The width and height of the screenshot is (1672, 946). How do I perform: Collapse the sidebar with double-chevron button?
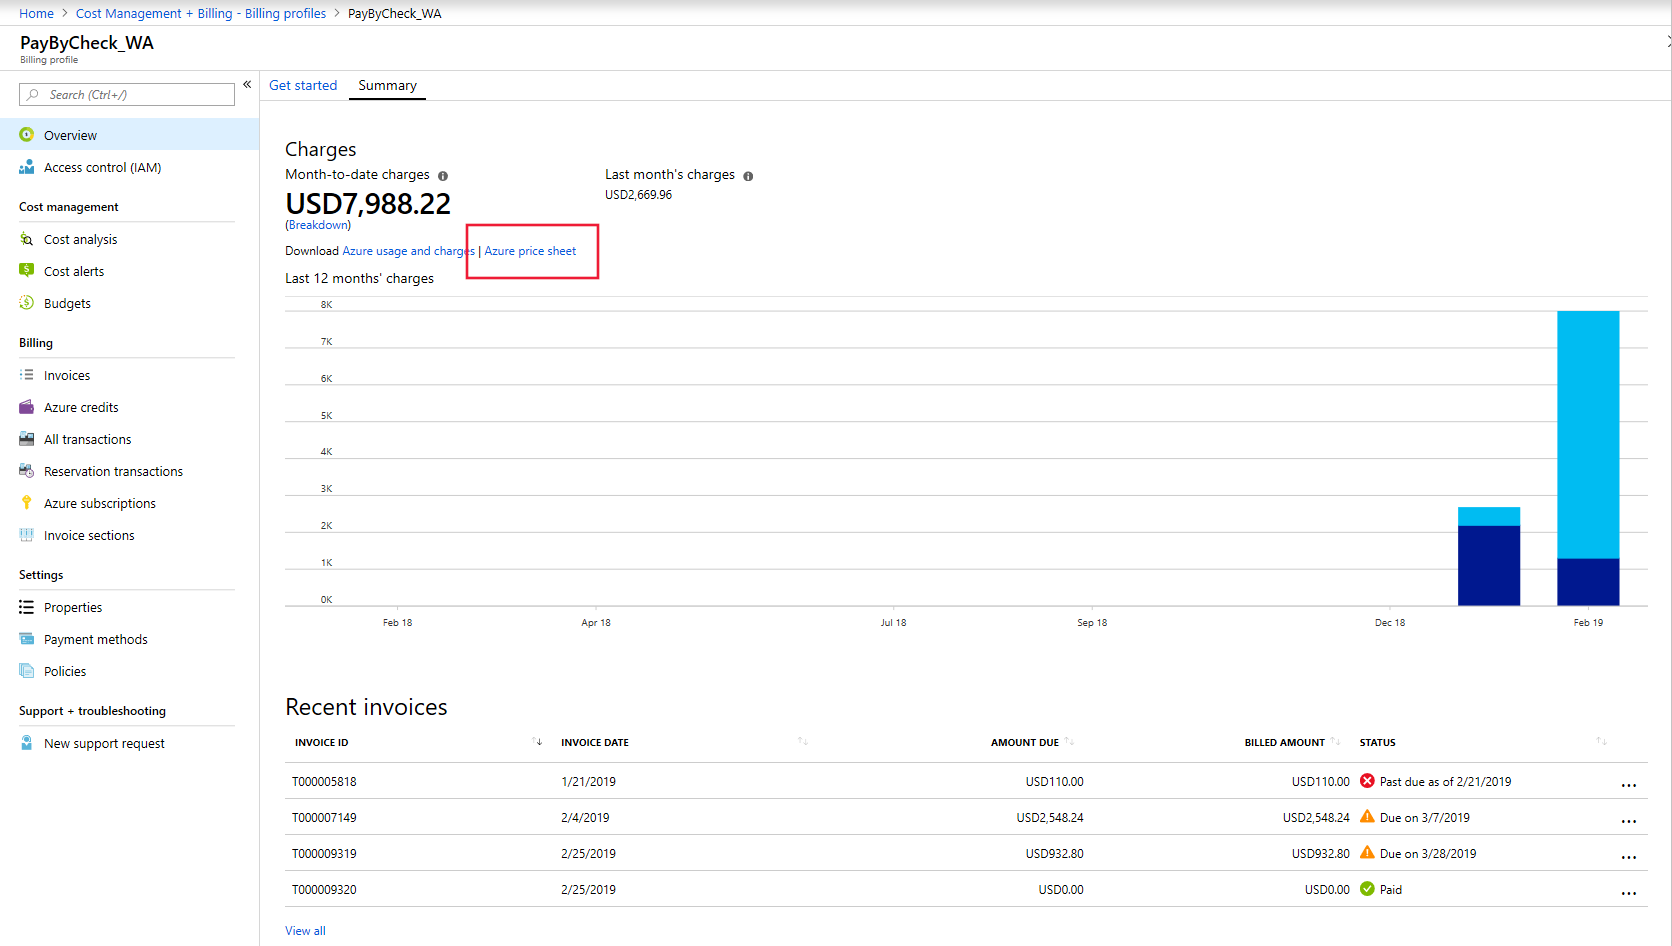click(x=247, y=85)
